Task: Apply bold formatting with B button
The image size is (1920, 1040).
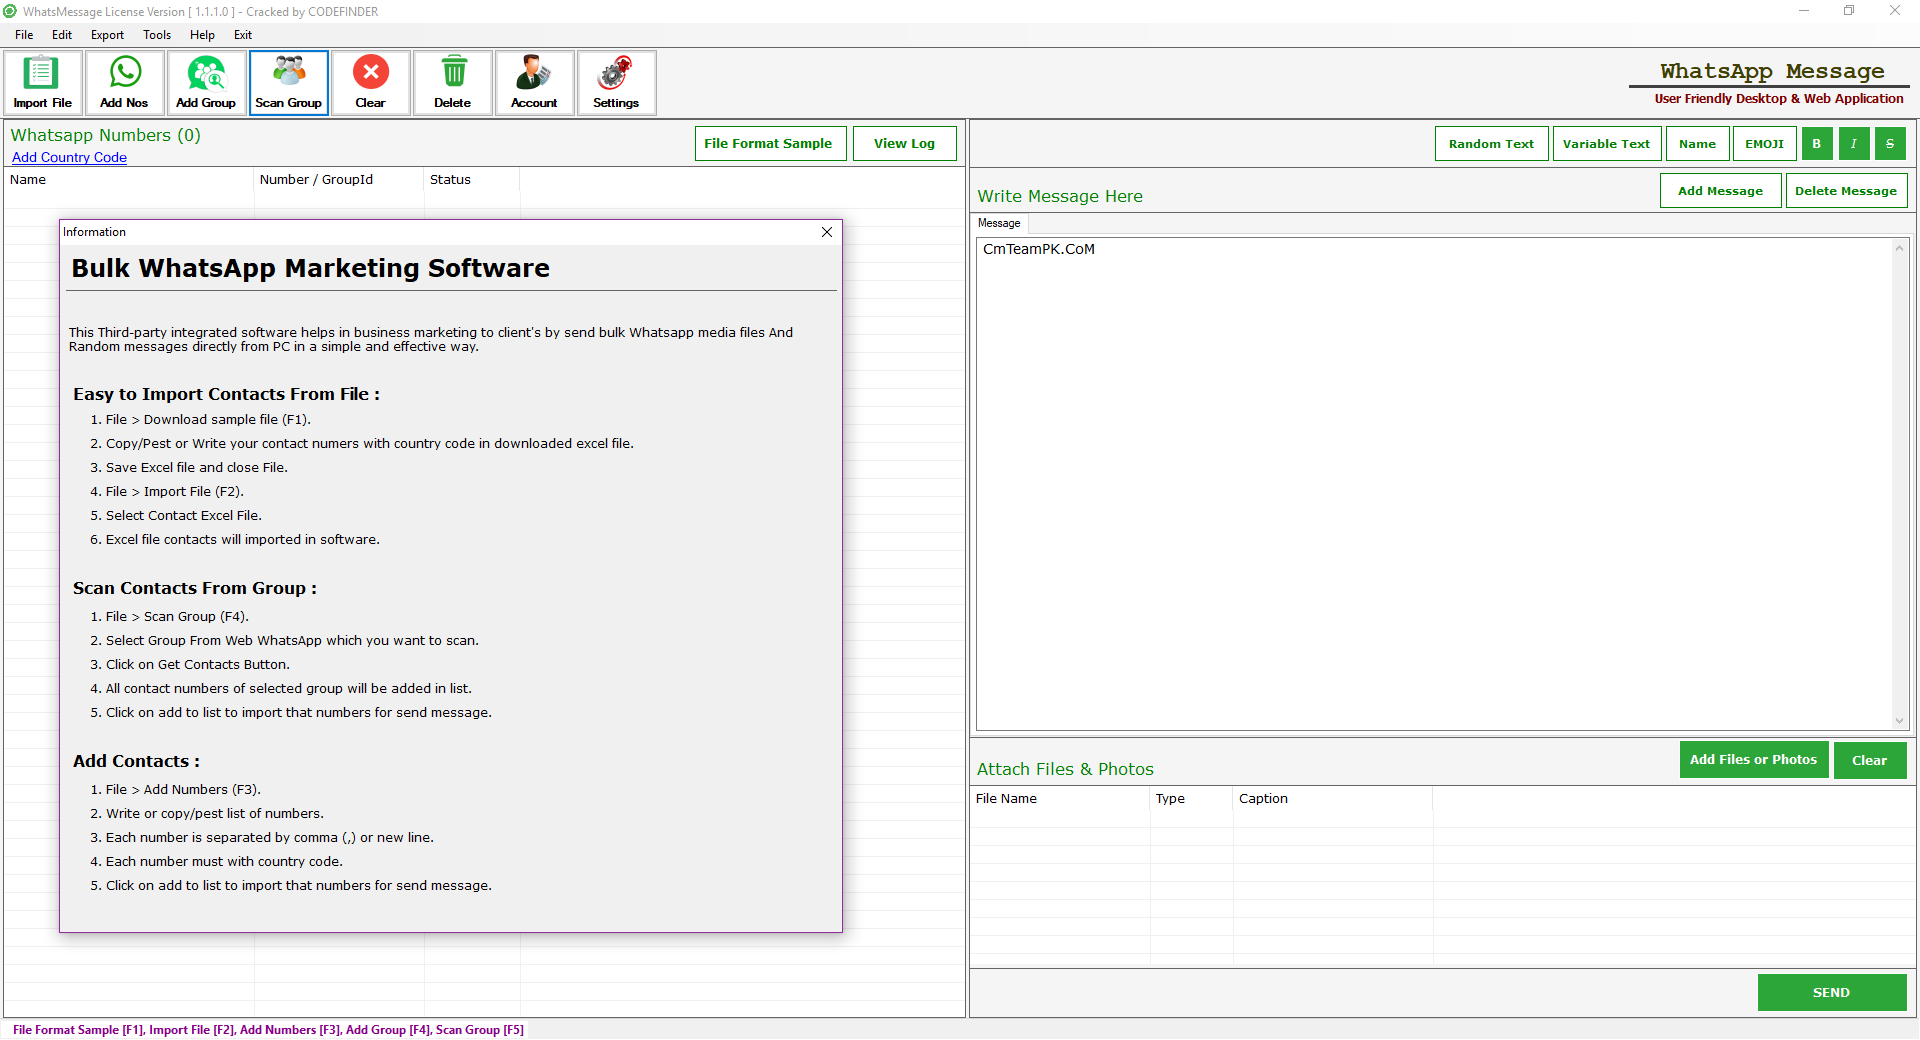Action: pos(1817,144)
